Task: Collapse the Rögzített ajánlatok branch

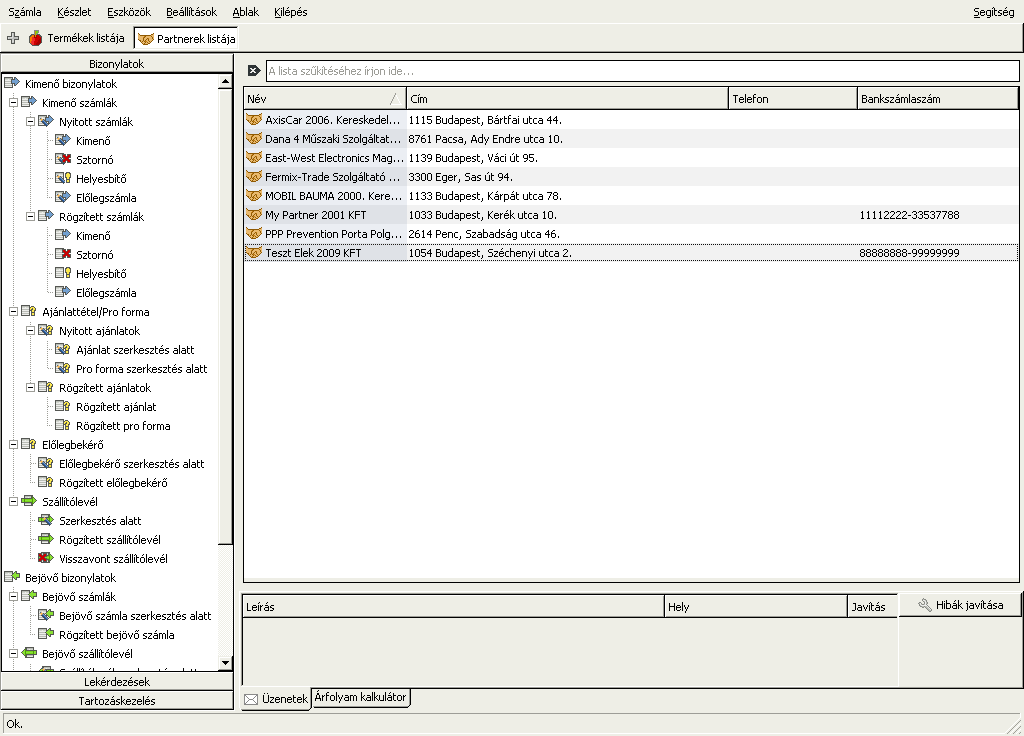Action: 30,387
